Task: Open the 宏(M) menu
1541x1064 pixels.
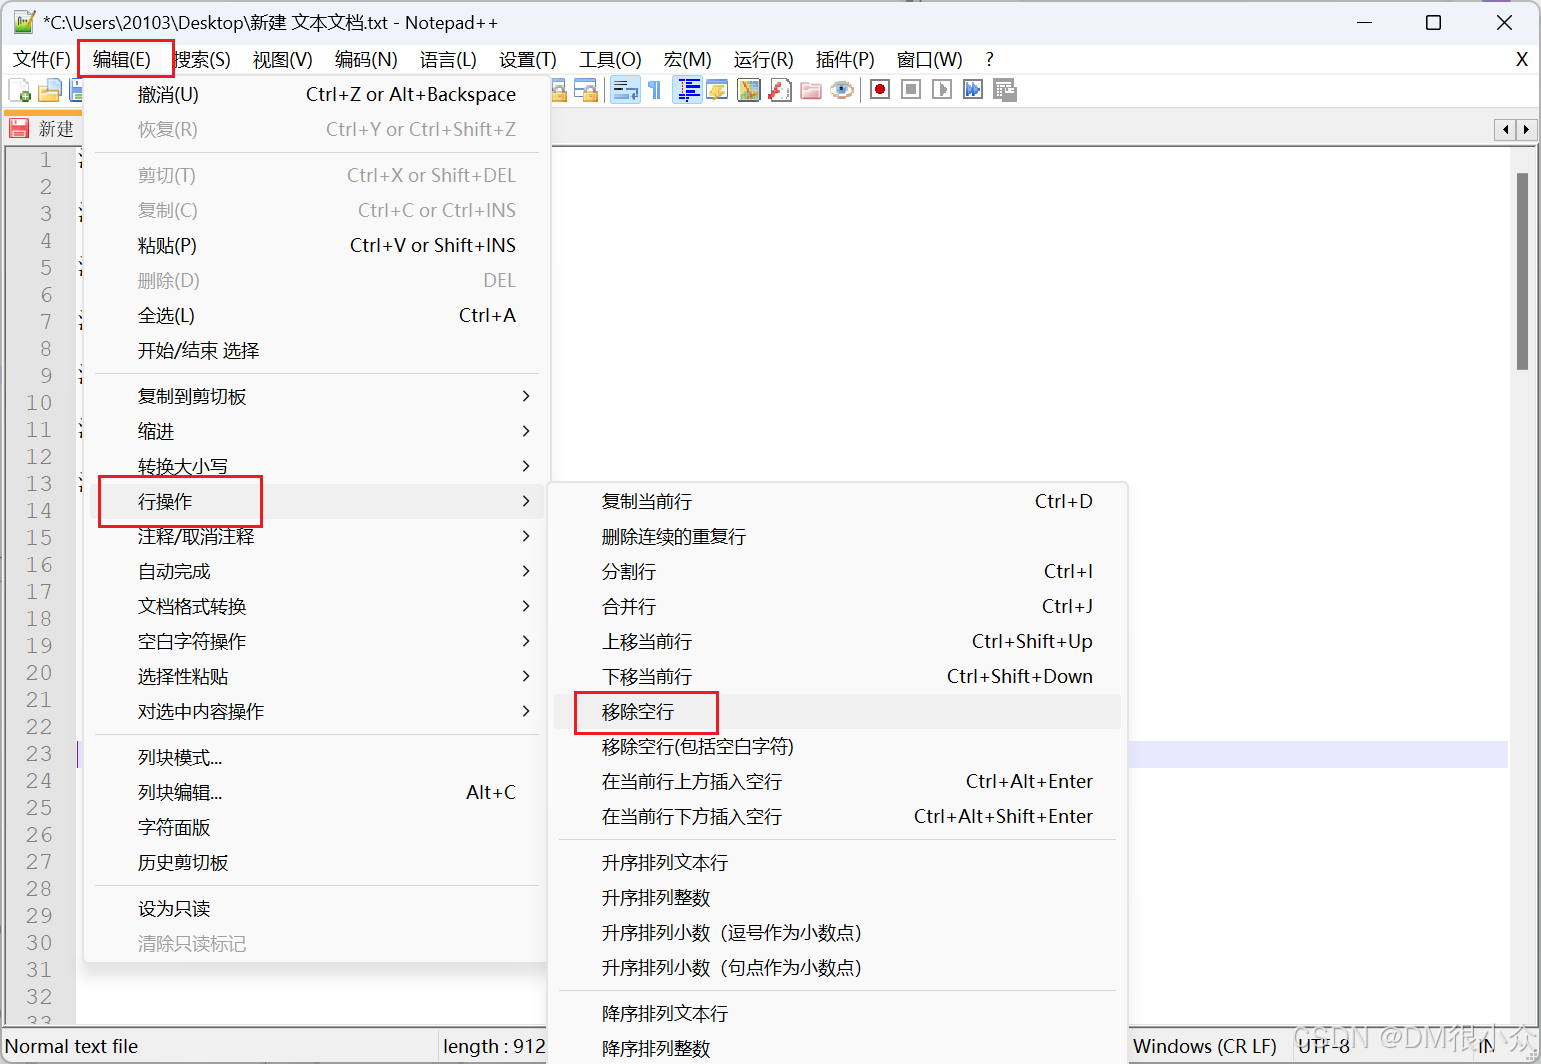Action: 687,60
